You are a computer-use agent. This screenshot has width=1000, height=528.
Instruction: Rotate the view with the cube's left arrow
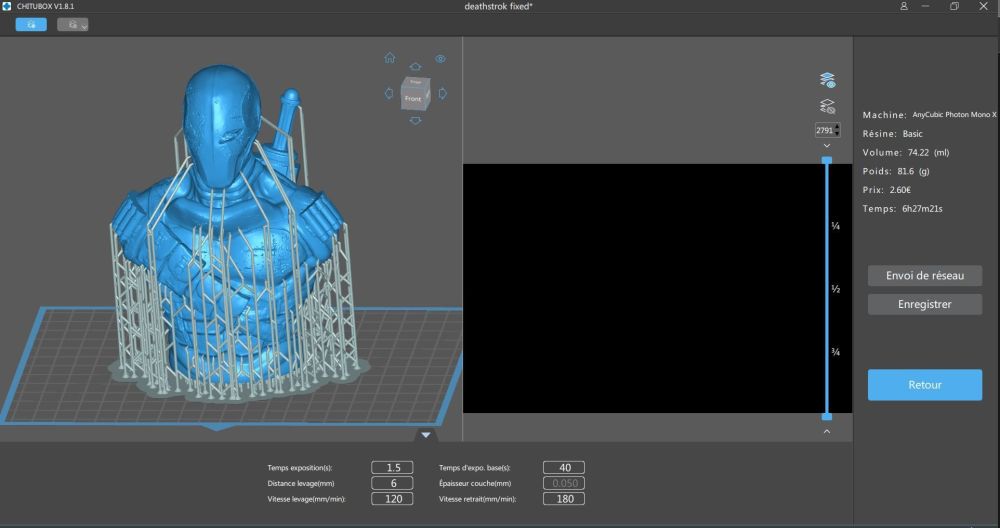388,93
